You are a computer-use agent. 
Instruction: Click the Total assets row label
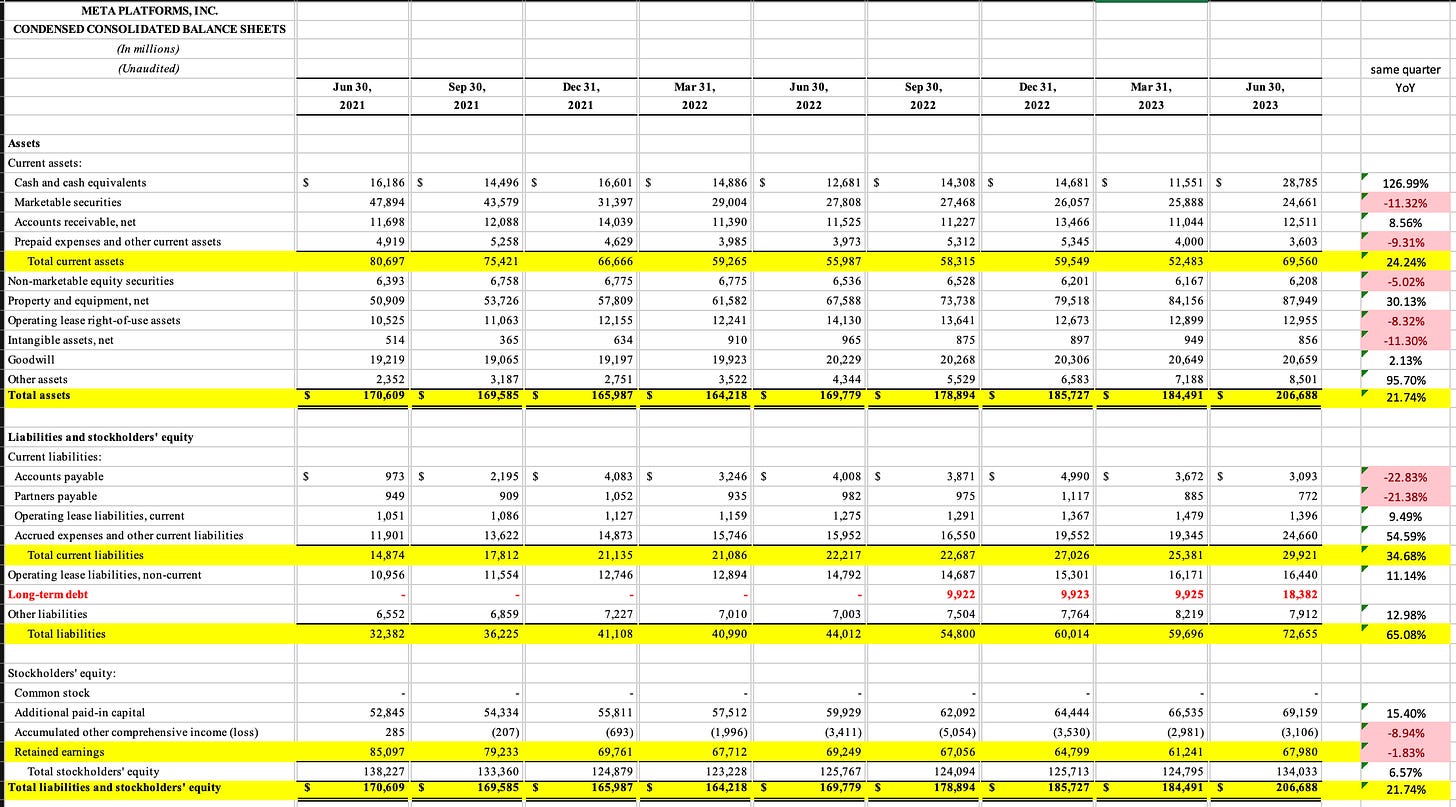(39, 395)
